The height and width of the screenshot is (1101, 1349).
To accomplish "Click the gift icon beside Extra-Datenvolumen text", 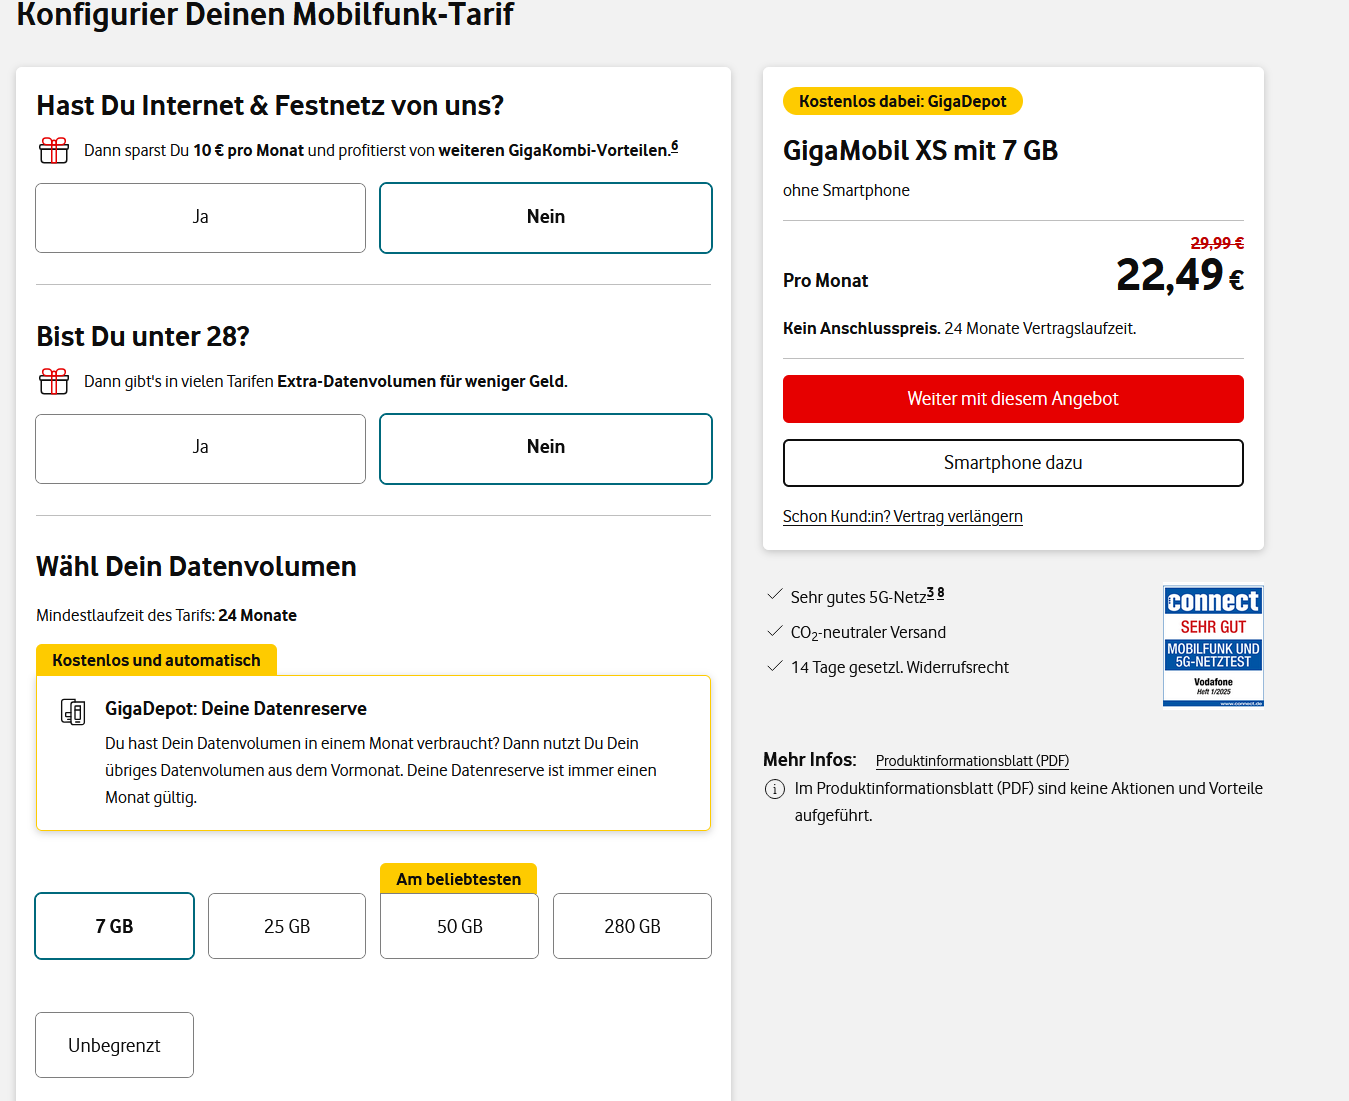I will click(54, 381).
